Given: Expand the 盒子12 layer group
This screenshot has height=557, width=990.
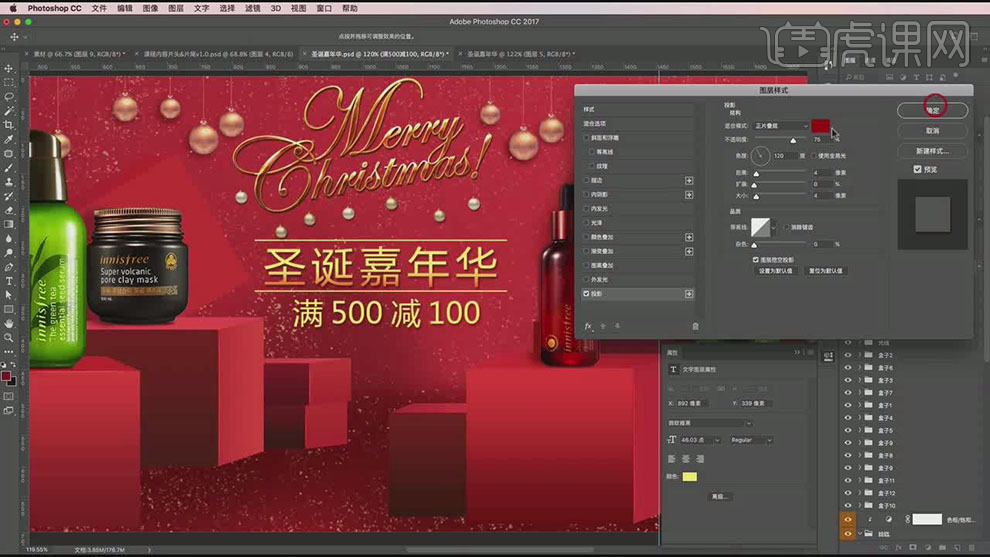Looking at the screenshot, I should [x=859, y=493].
